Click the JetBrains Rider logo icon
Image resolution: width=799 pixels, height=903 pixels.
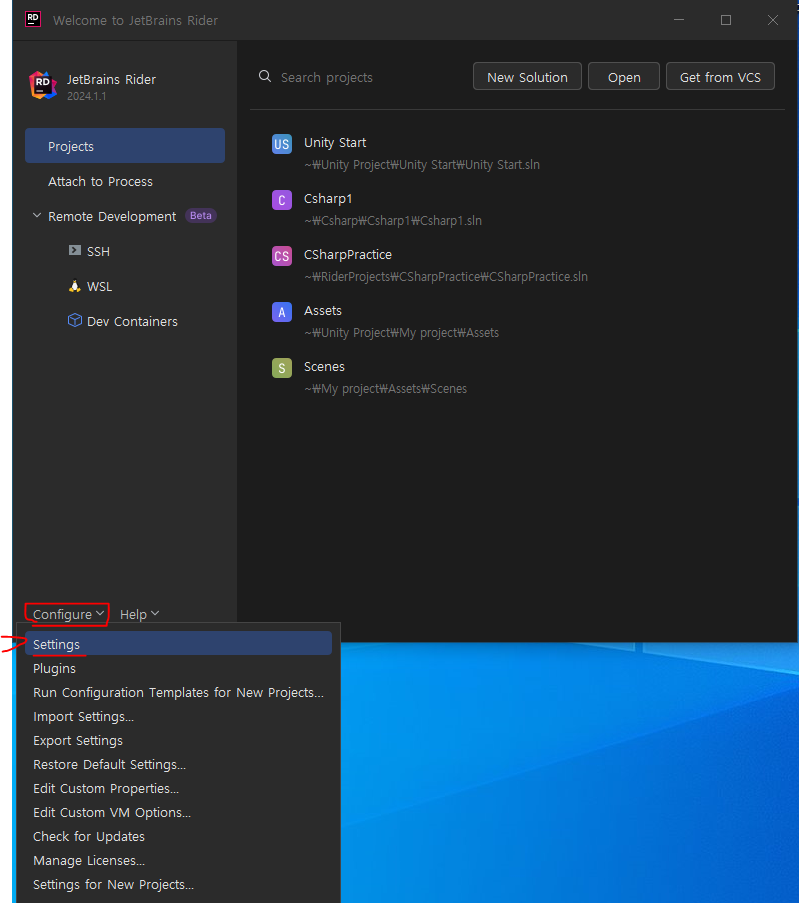pyautogui.click(x=43, y=85)
